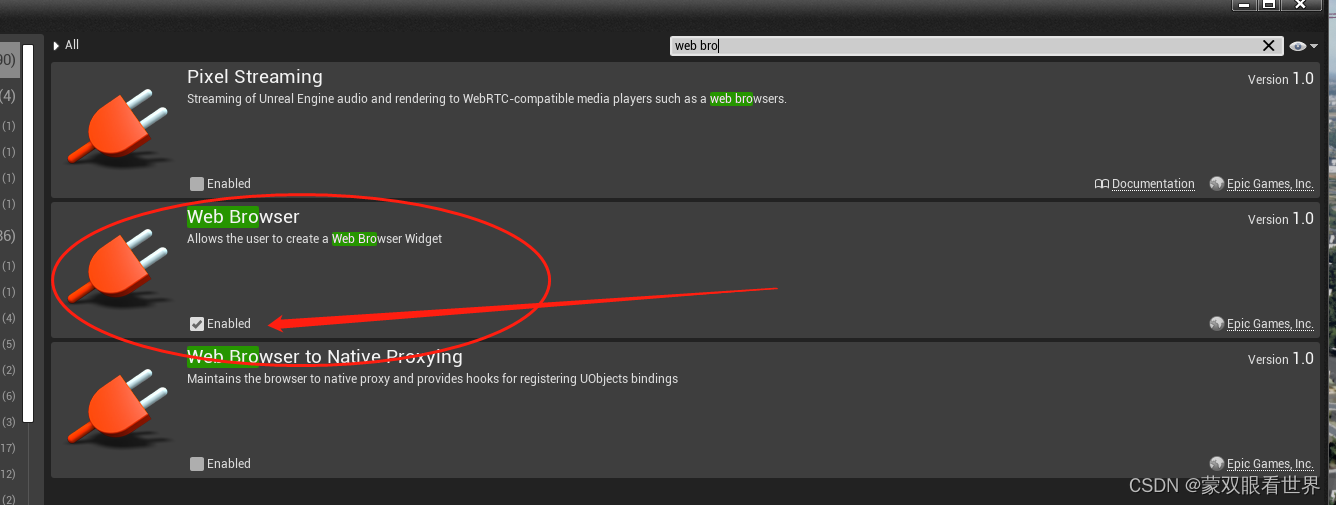
Task: Select the category row with count (12)
Action: tap(9, 474)
